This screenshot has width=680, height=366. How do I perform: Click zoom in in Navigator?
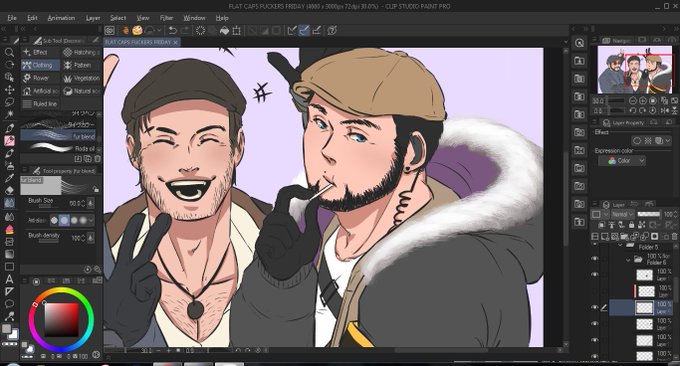[643, 101]
